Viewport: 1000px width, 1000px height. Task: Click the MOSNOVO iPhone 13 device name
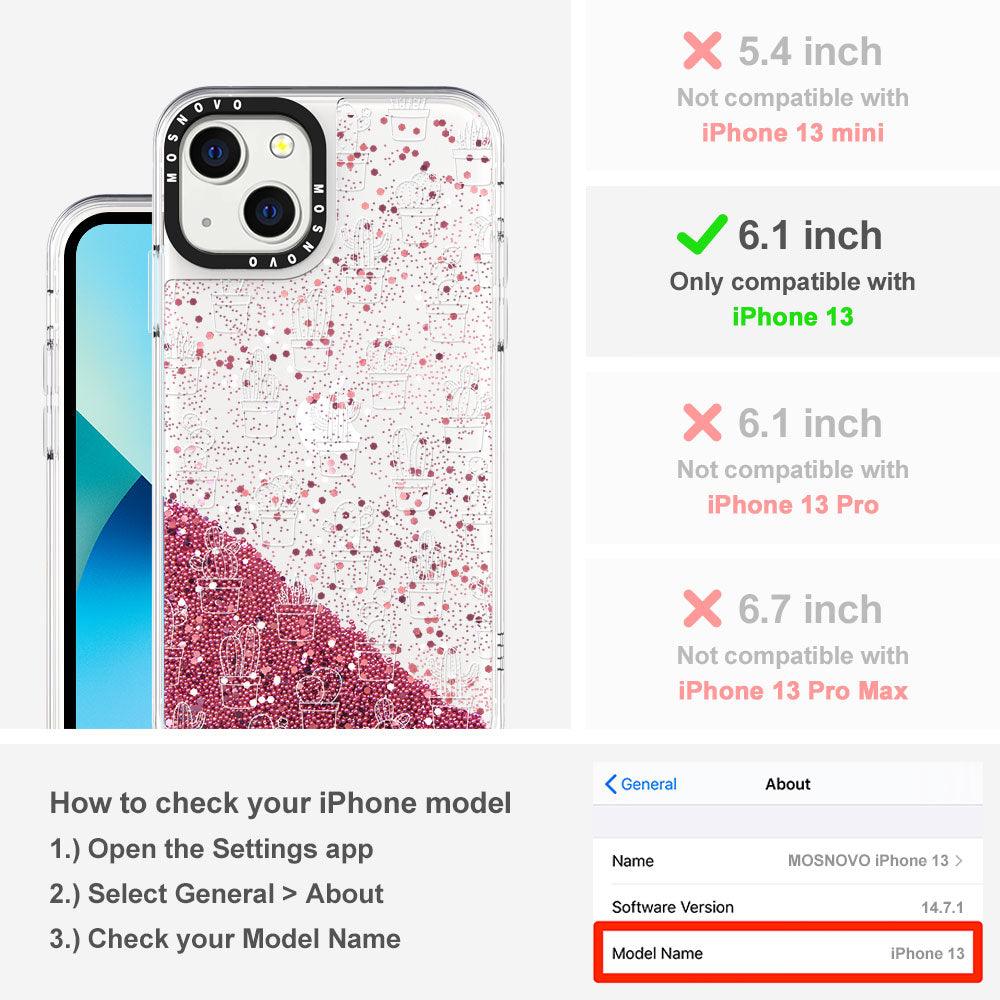coord(868,860)
